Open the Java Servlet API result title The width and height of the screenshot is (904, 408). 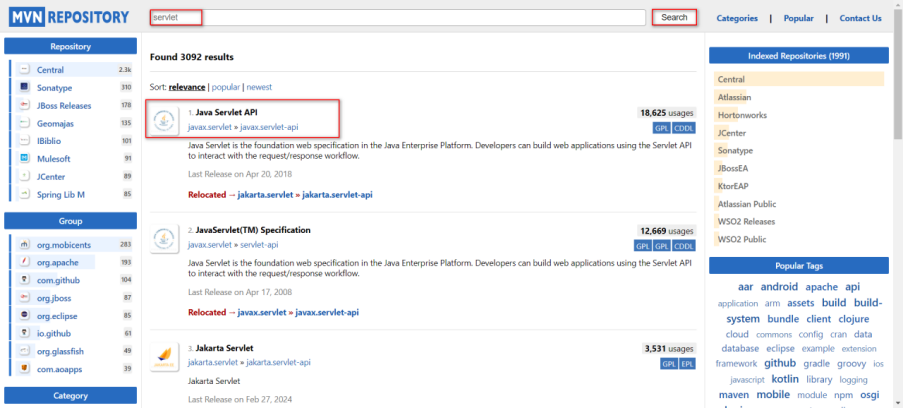[227, 112]
